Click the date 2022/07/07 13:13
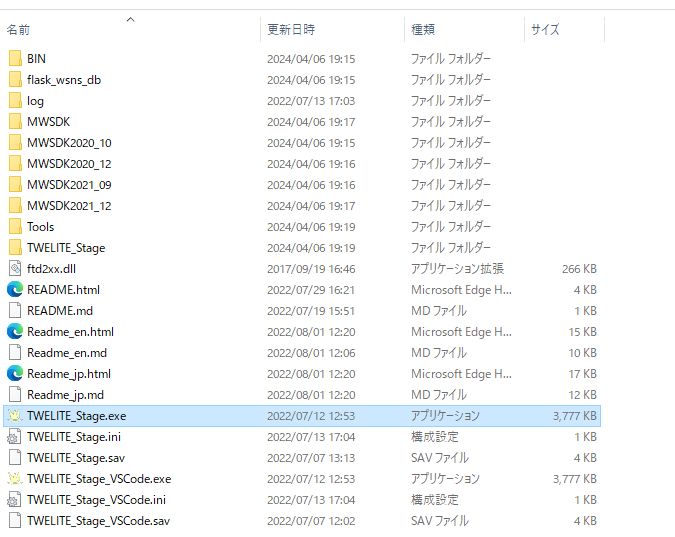The height and width of the screenshot is (537, 675). pos(311,458)
